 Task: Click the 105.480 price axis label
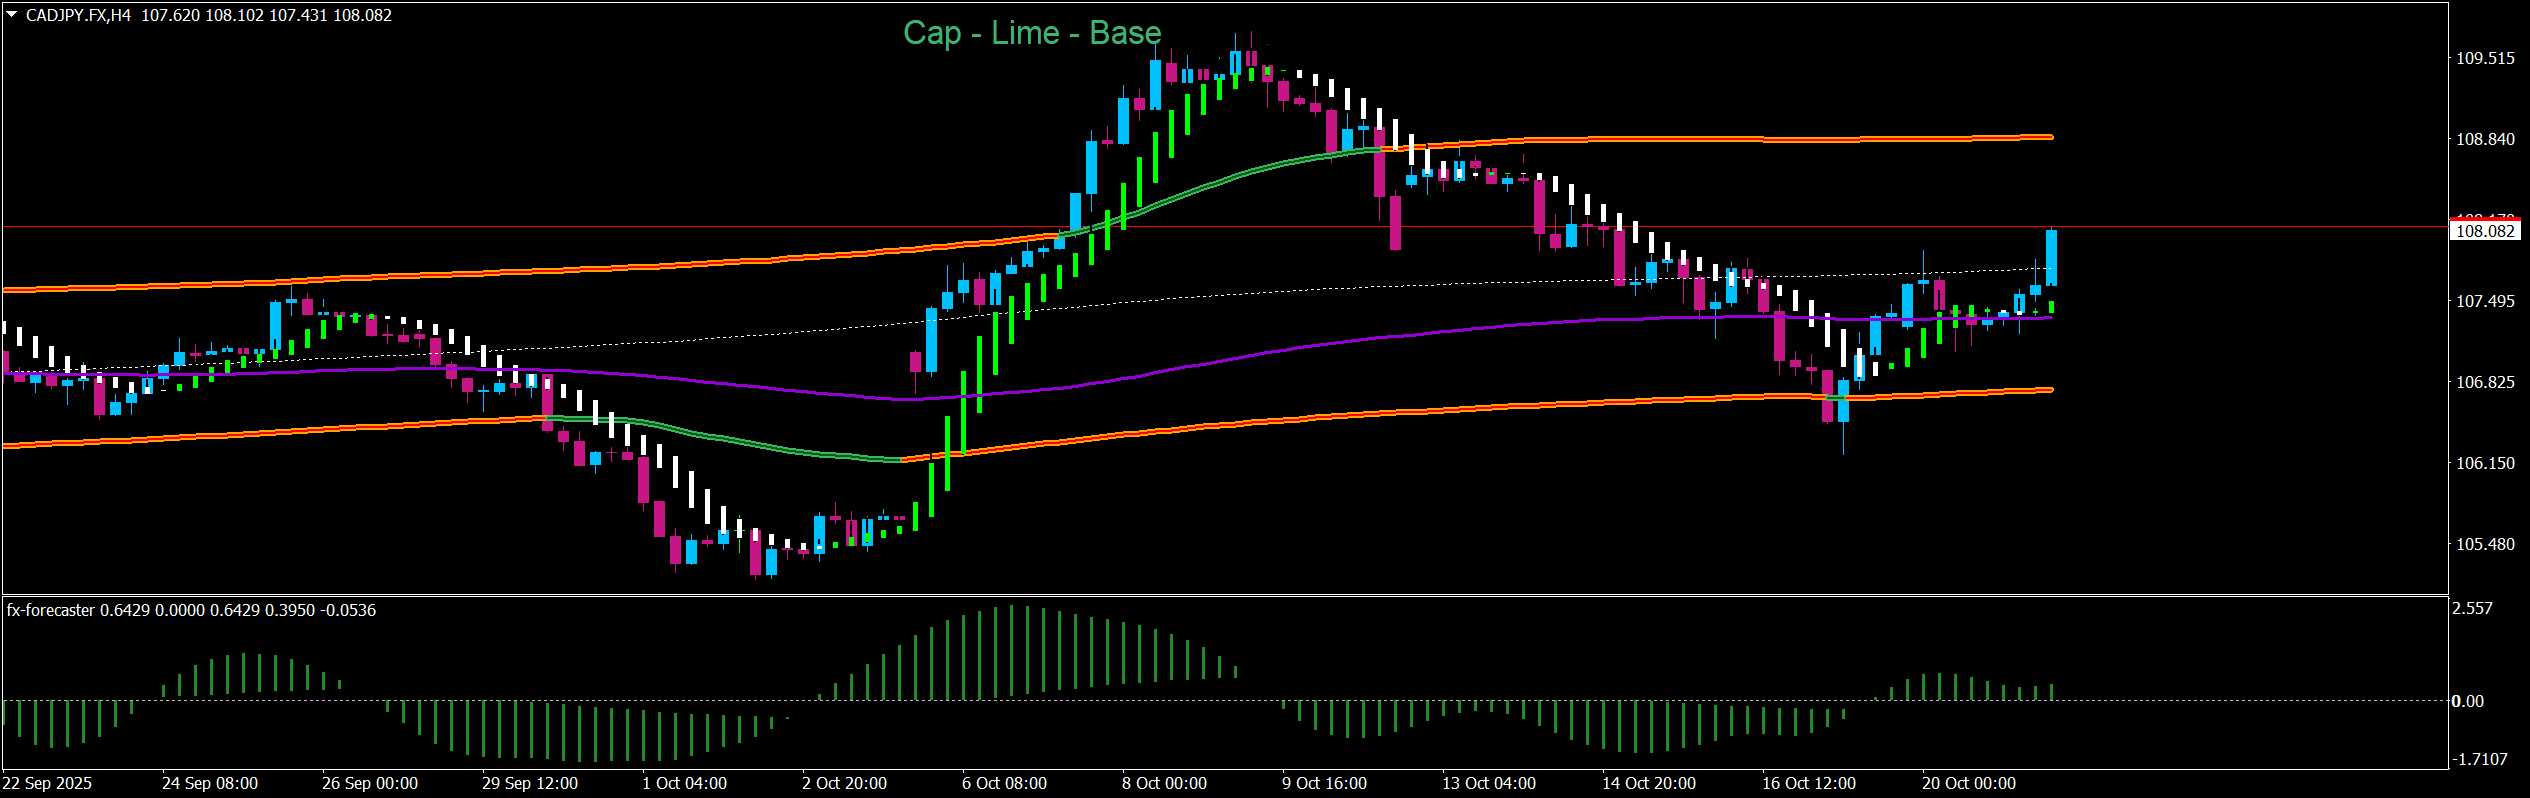(x=2485, y=544)
